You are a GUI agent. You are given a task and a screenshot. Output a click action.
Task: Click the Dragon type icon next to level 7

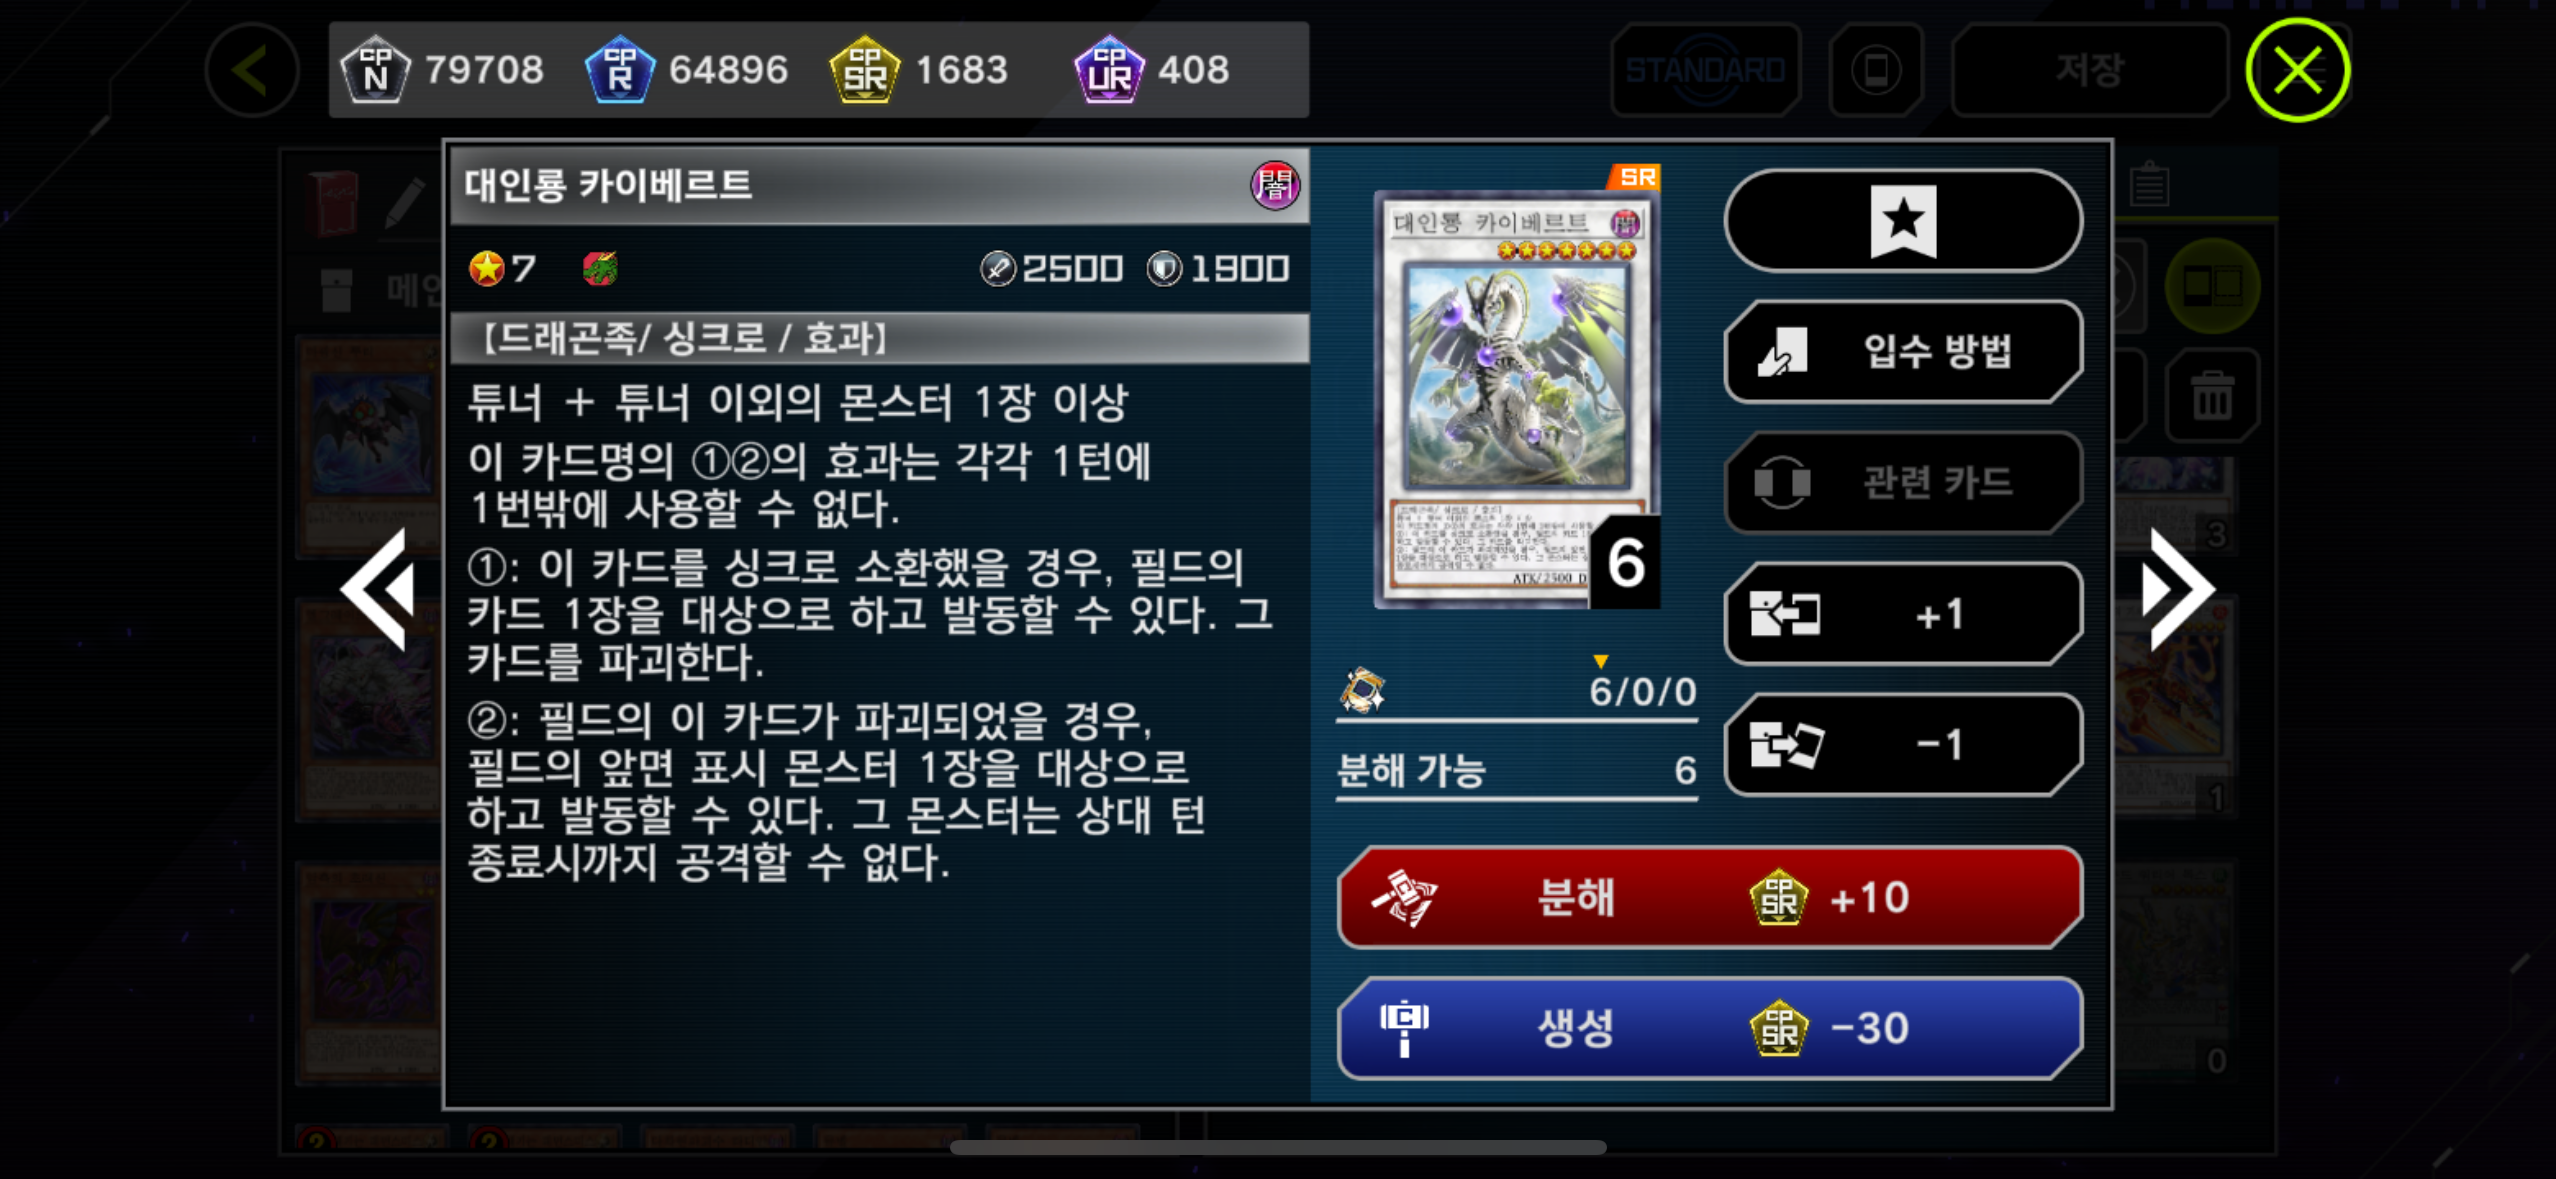(x=600, y=268)
